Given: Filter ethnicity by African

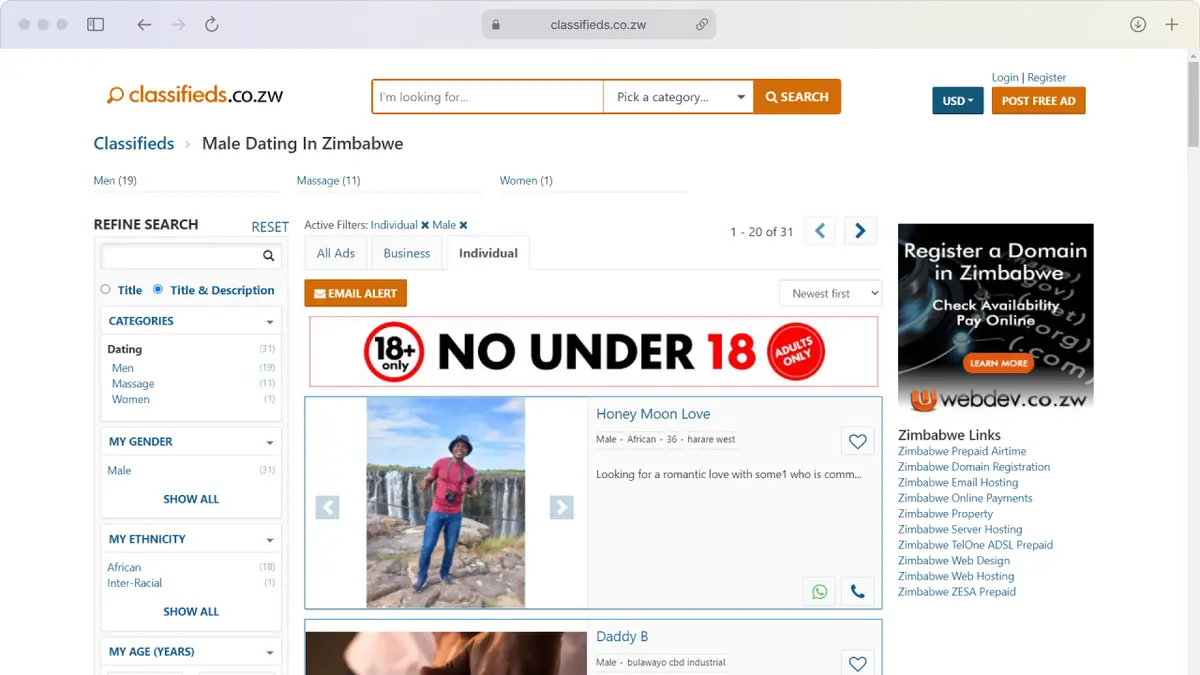Looking at the screenshot, I should pyautogui.click(x=124, y=567).
